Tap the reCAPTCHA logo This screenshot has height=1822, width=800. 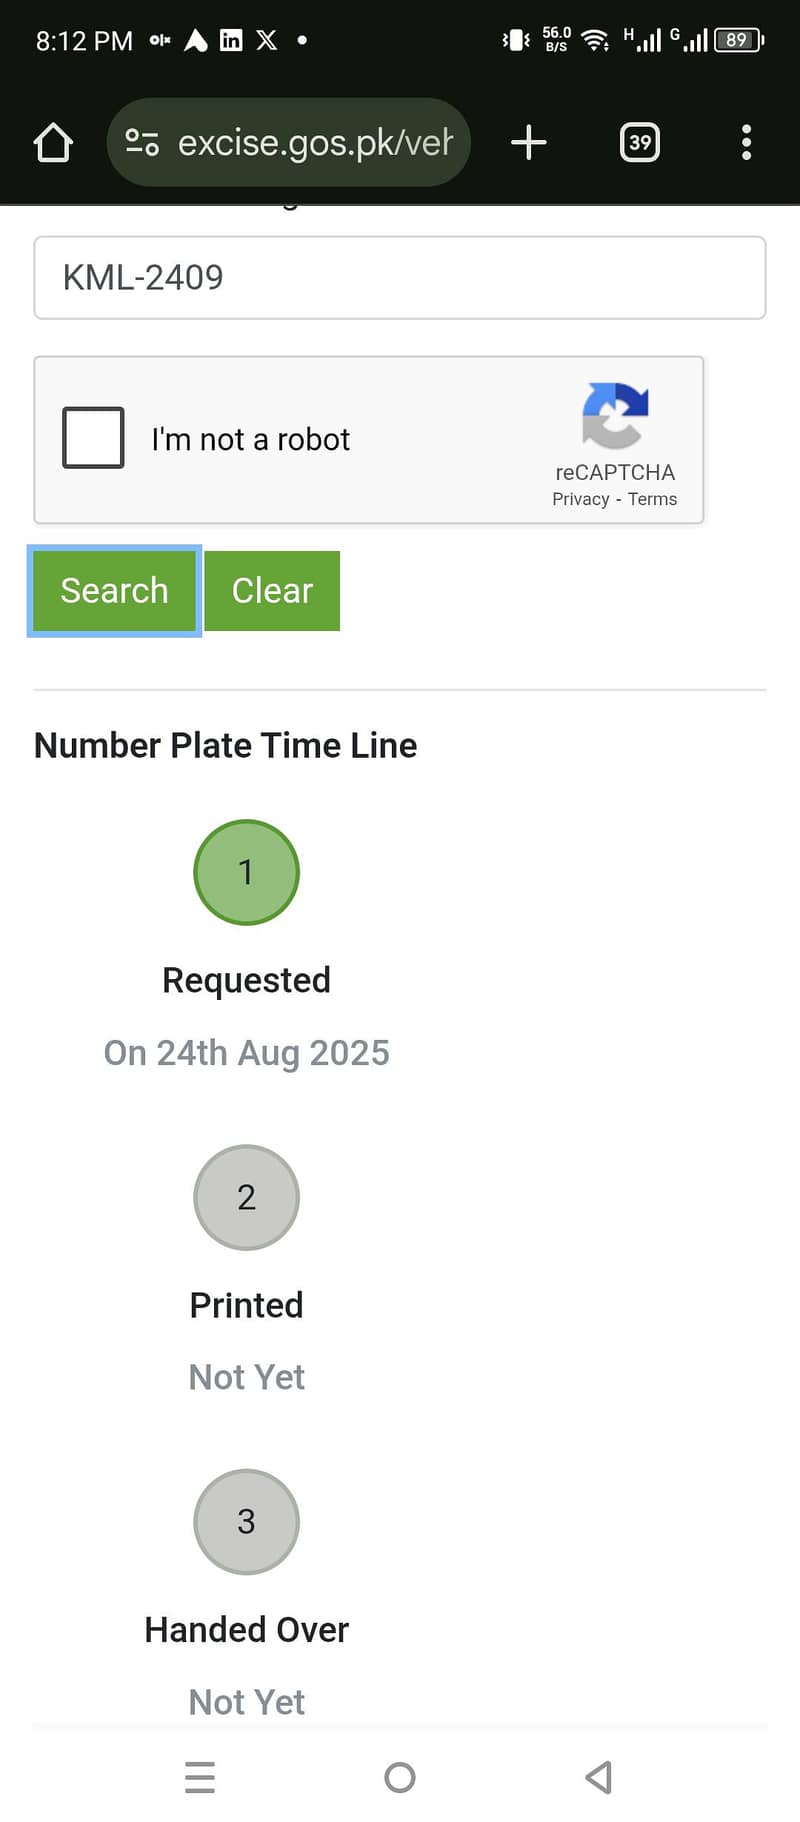615,415
